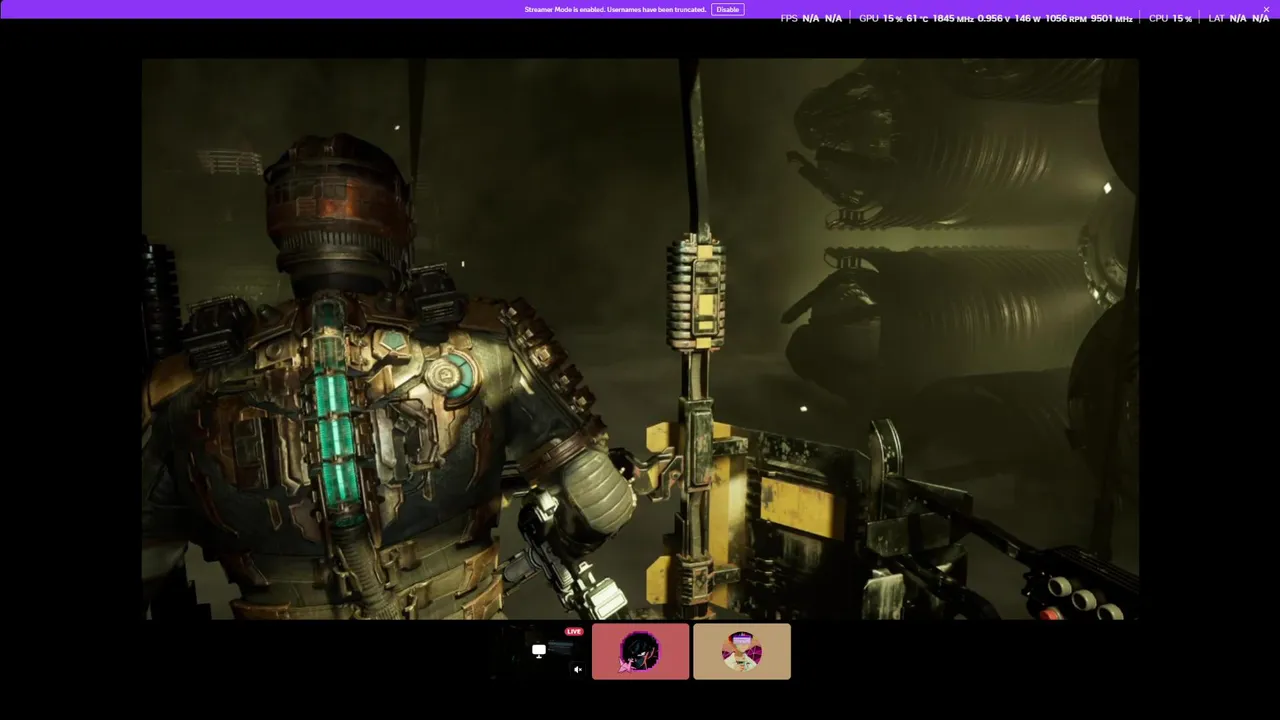The width and height of the screenshot is (1280, 720).
Task: Click the 1056 RPM fan speed value
Action: click(1065, 18)
